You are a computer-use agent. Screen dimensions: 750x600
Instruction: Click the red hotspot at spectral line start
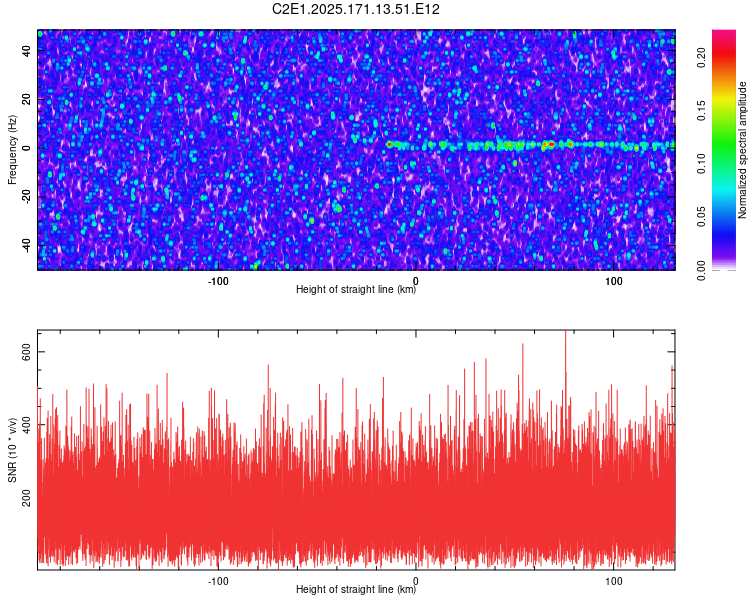[389, 144]
